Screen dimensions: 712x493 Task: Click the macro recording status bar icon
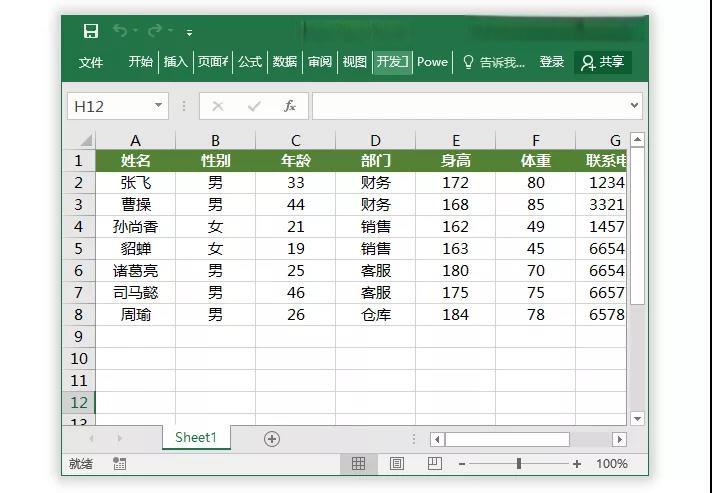pyautogui.click(x=120, y=464)
